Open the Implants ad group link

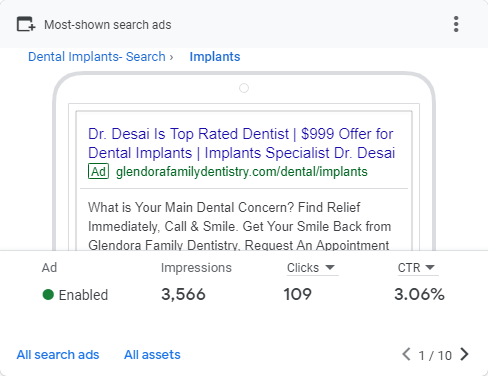tap(215, 57)
